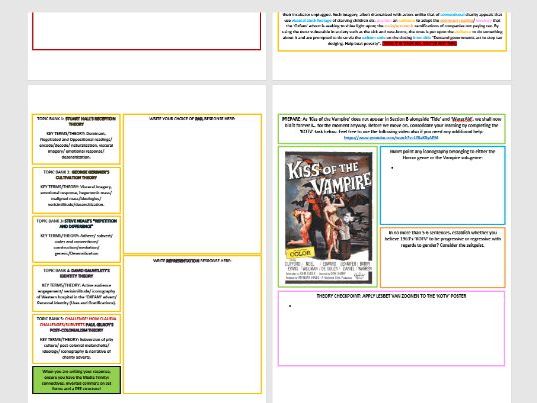Click the 'THEORY CHECKPOINT' heading text

point(391,296)
